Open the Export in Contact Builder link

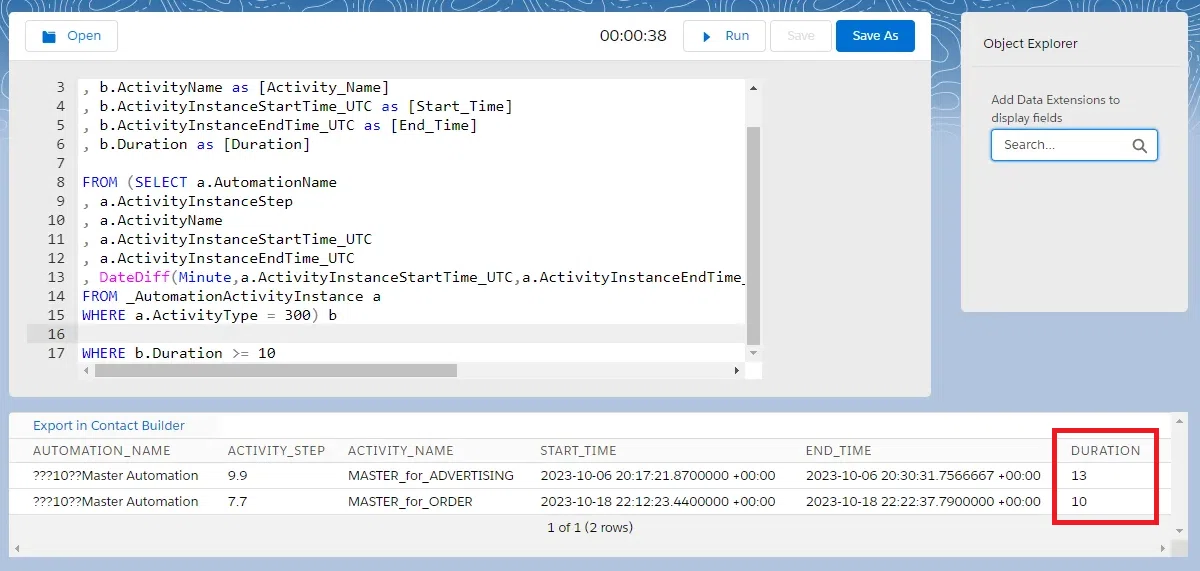109,425
